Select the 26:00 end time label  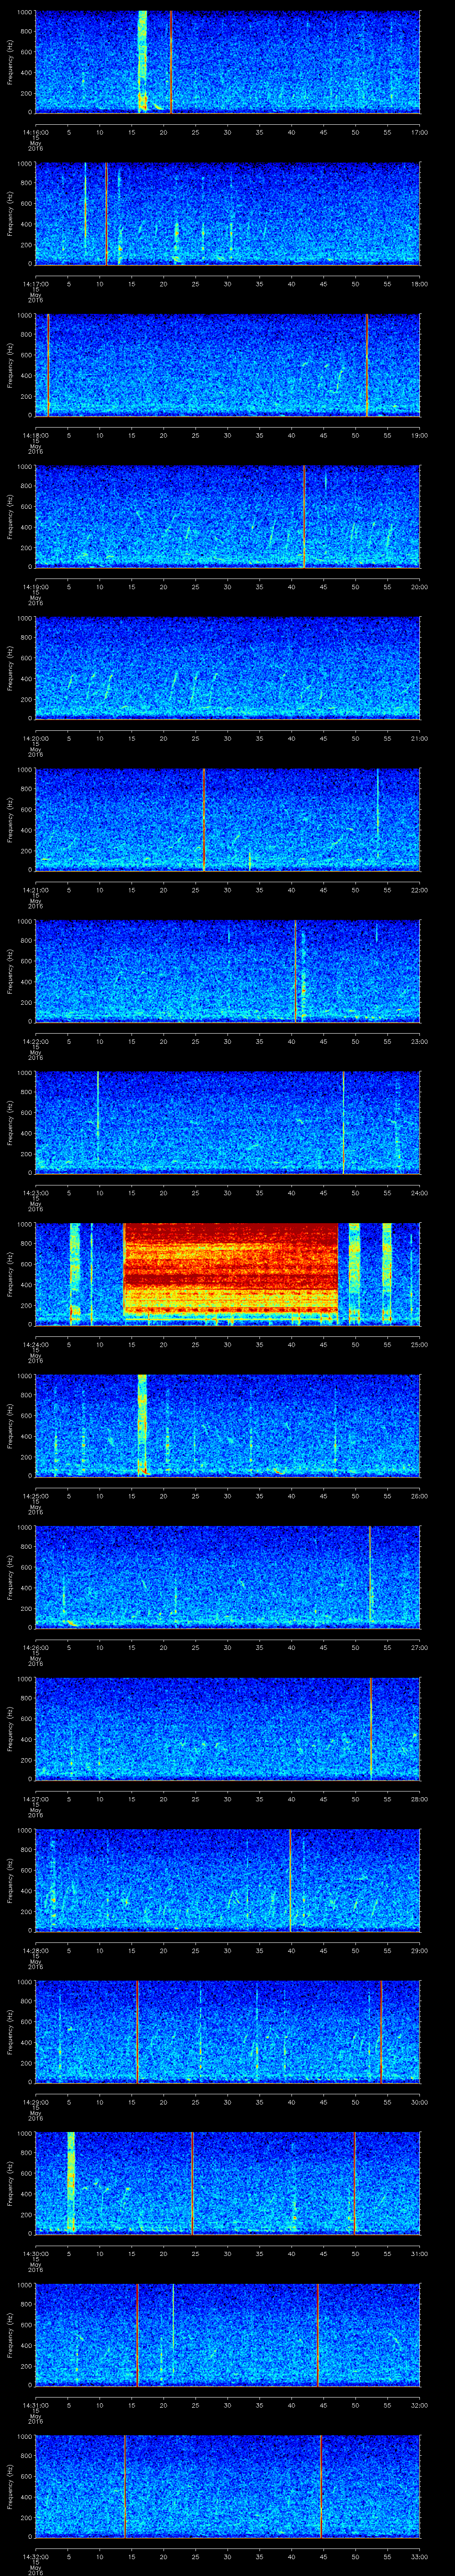419,1496
